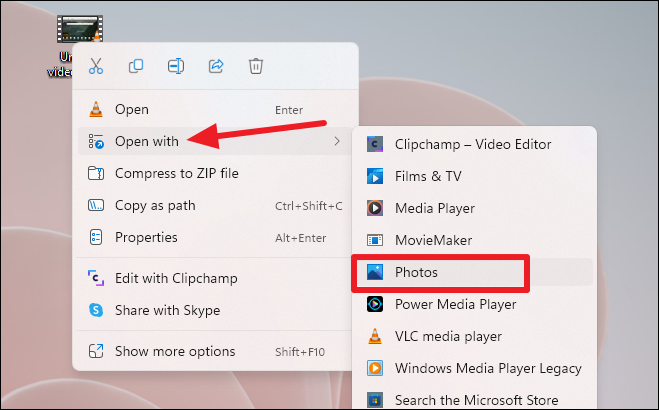
Task: Click the Open with list icon
Action: click(x=96, y=142)
